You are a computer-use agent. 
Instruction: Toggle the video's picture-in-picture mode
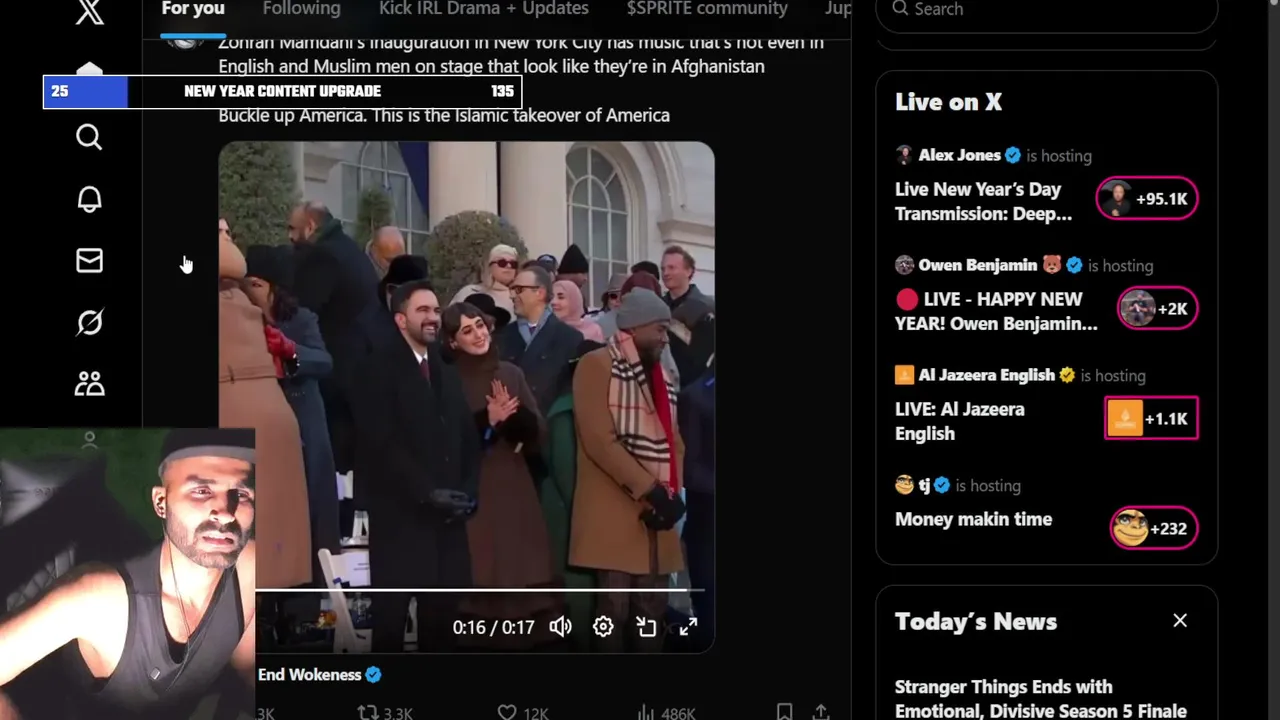point(646,627)
